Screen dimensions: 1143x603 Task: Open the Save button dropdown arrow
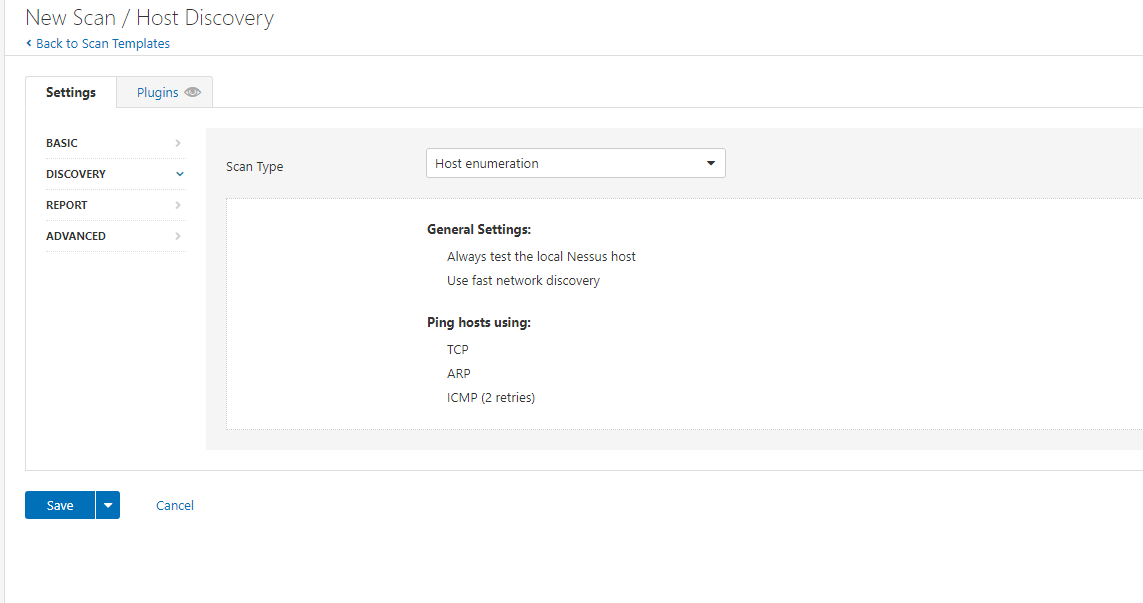tap(108, 505)
